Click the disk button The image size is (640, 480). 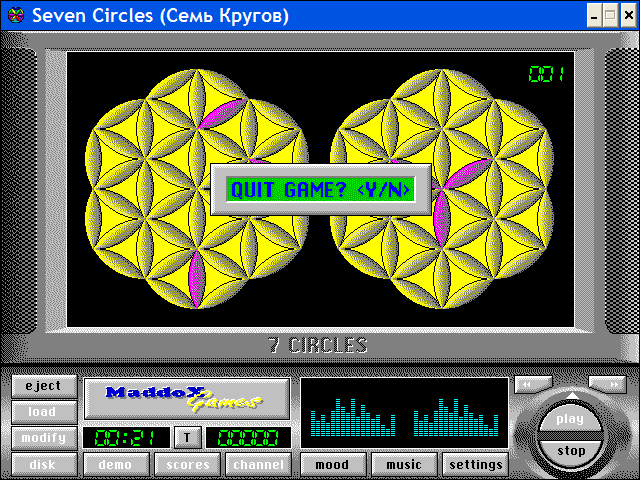(44, 464)
